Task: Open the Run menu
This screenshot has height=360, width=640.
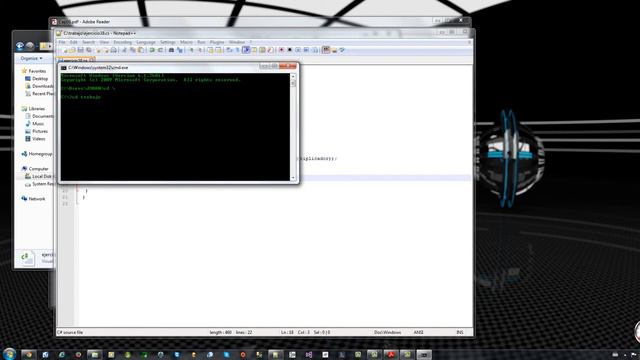Action: [x=201, y=42]
